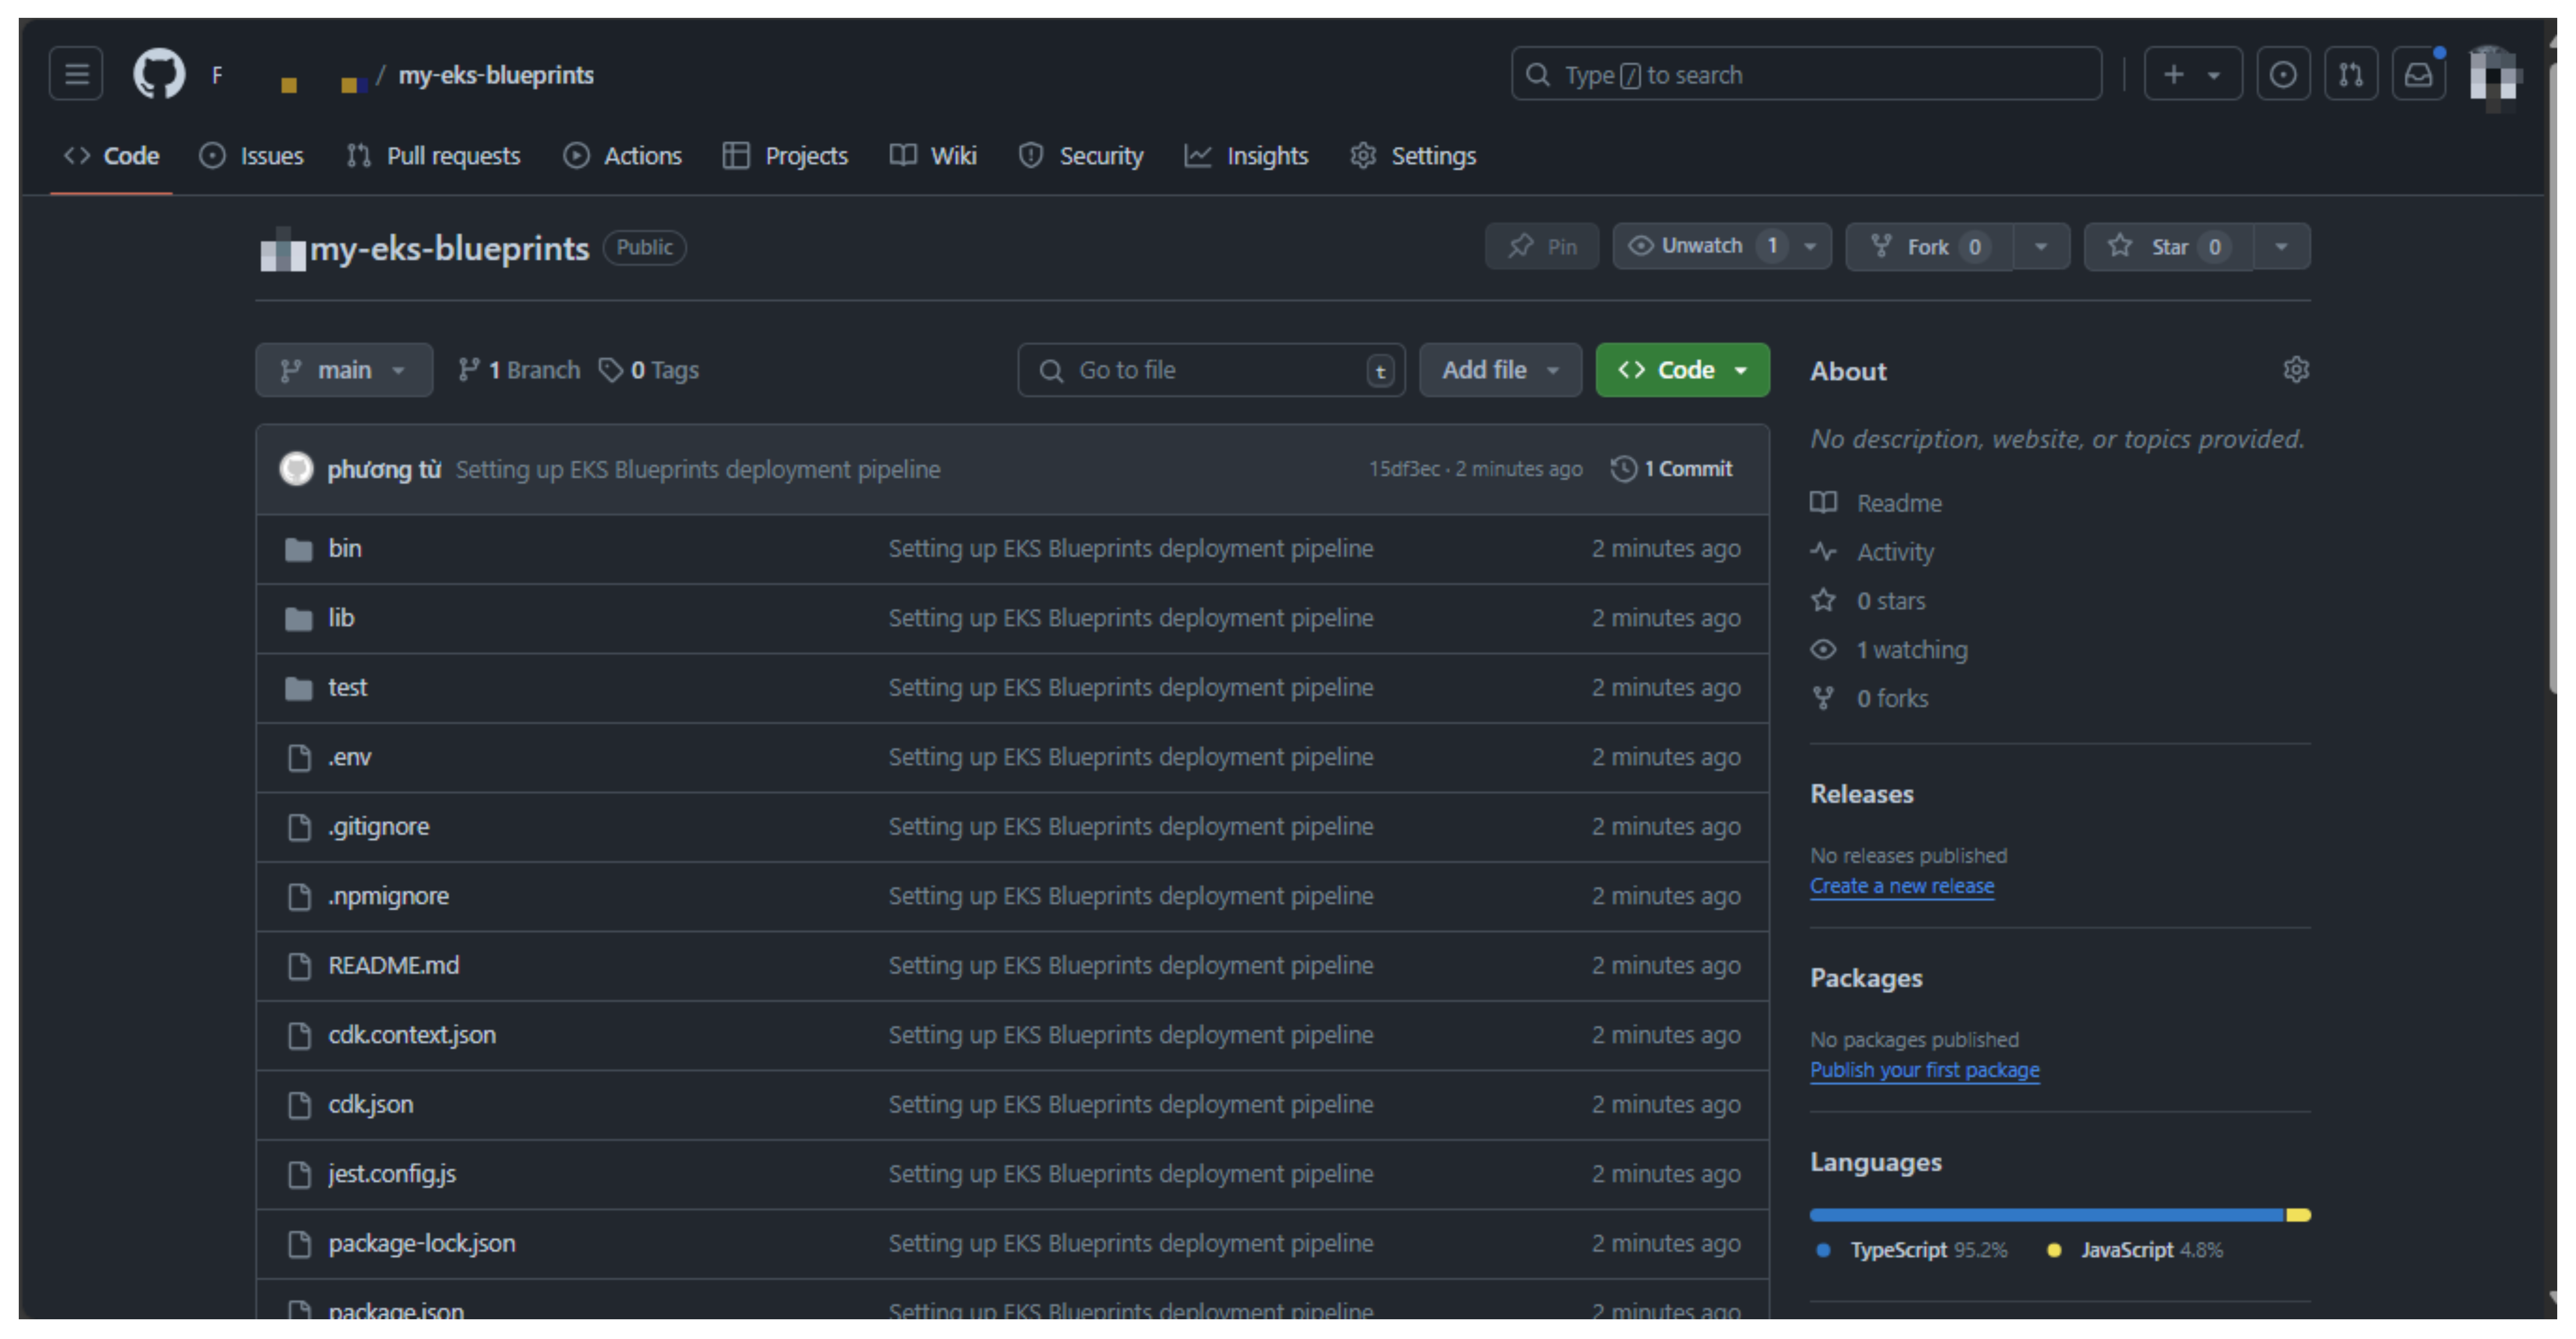Click 'Create a new release' link
The width and height of the screenshot is (2576, 1339).
coord(1902,887)
